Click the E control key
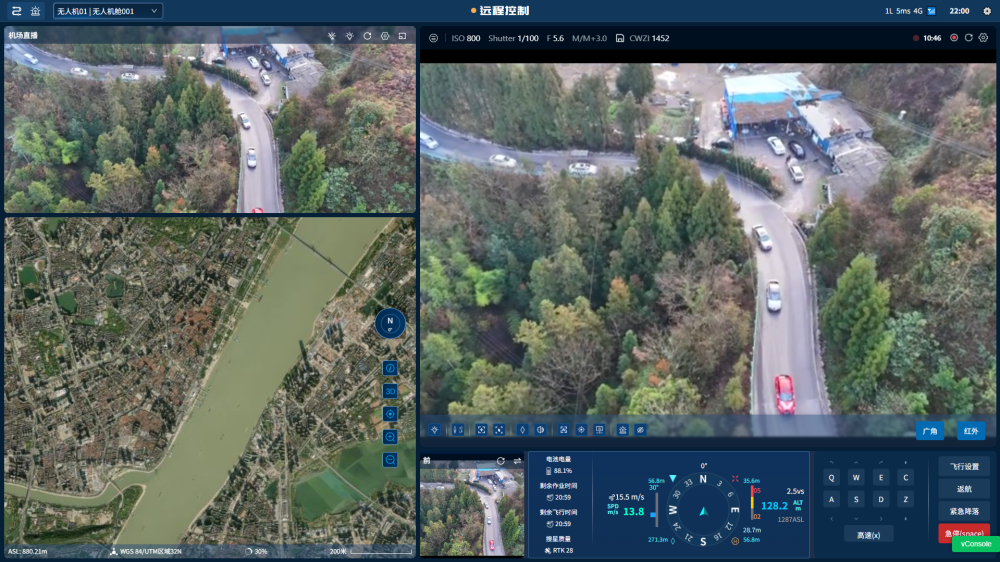Screen dimensions: 1000x562 click(881, 478)
